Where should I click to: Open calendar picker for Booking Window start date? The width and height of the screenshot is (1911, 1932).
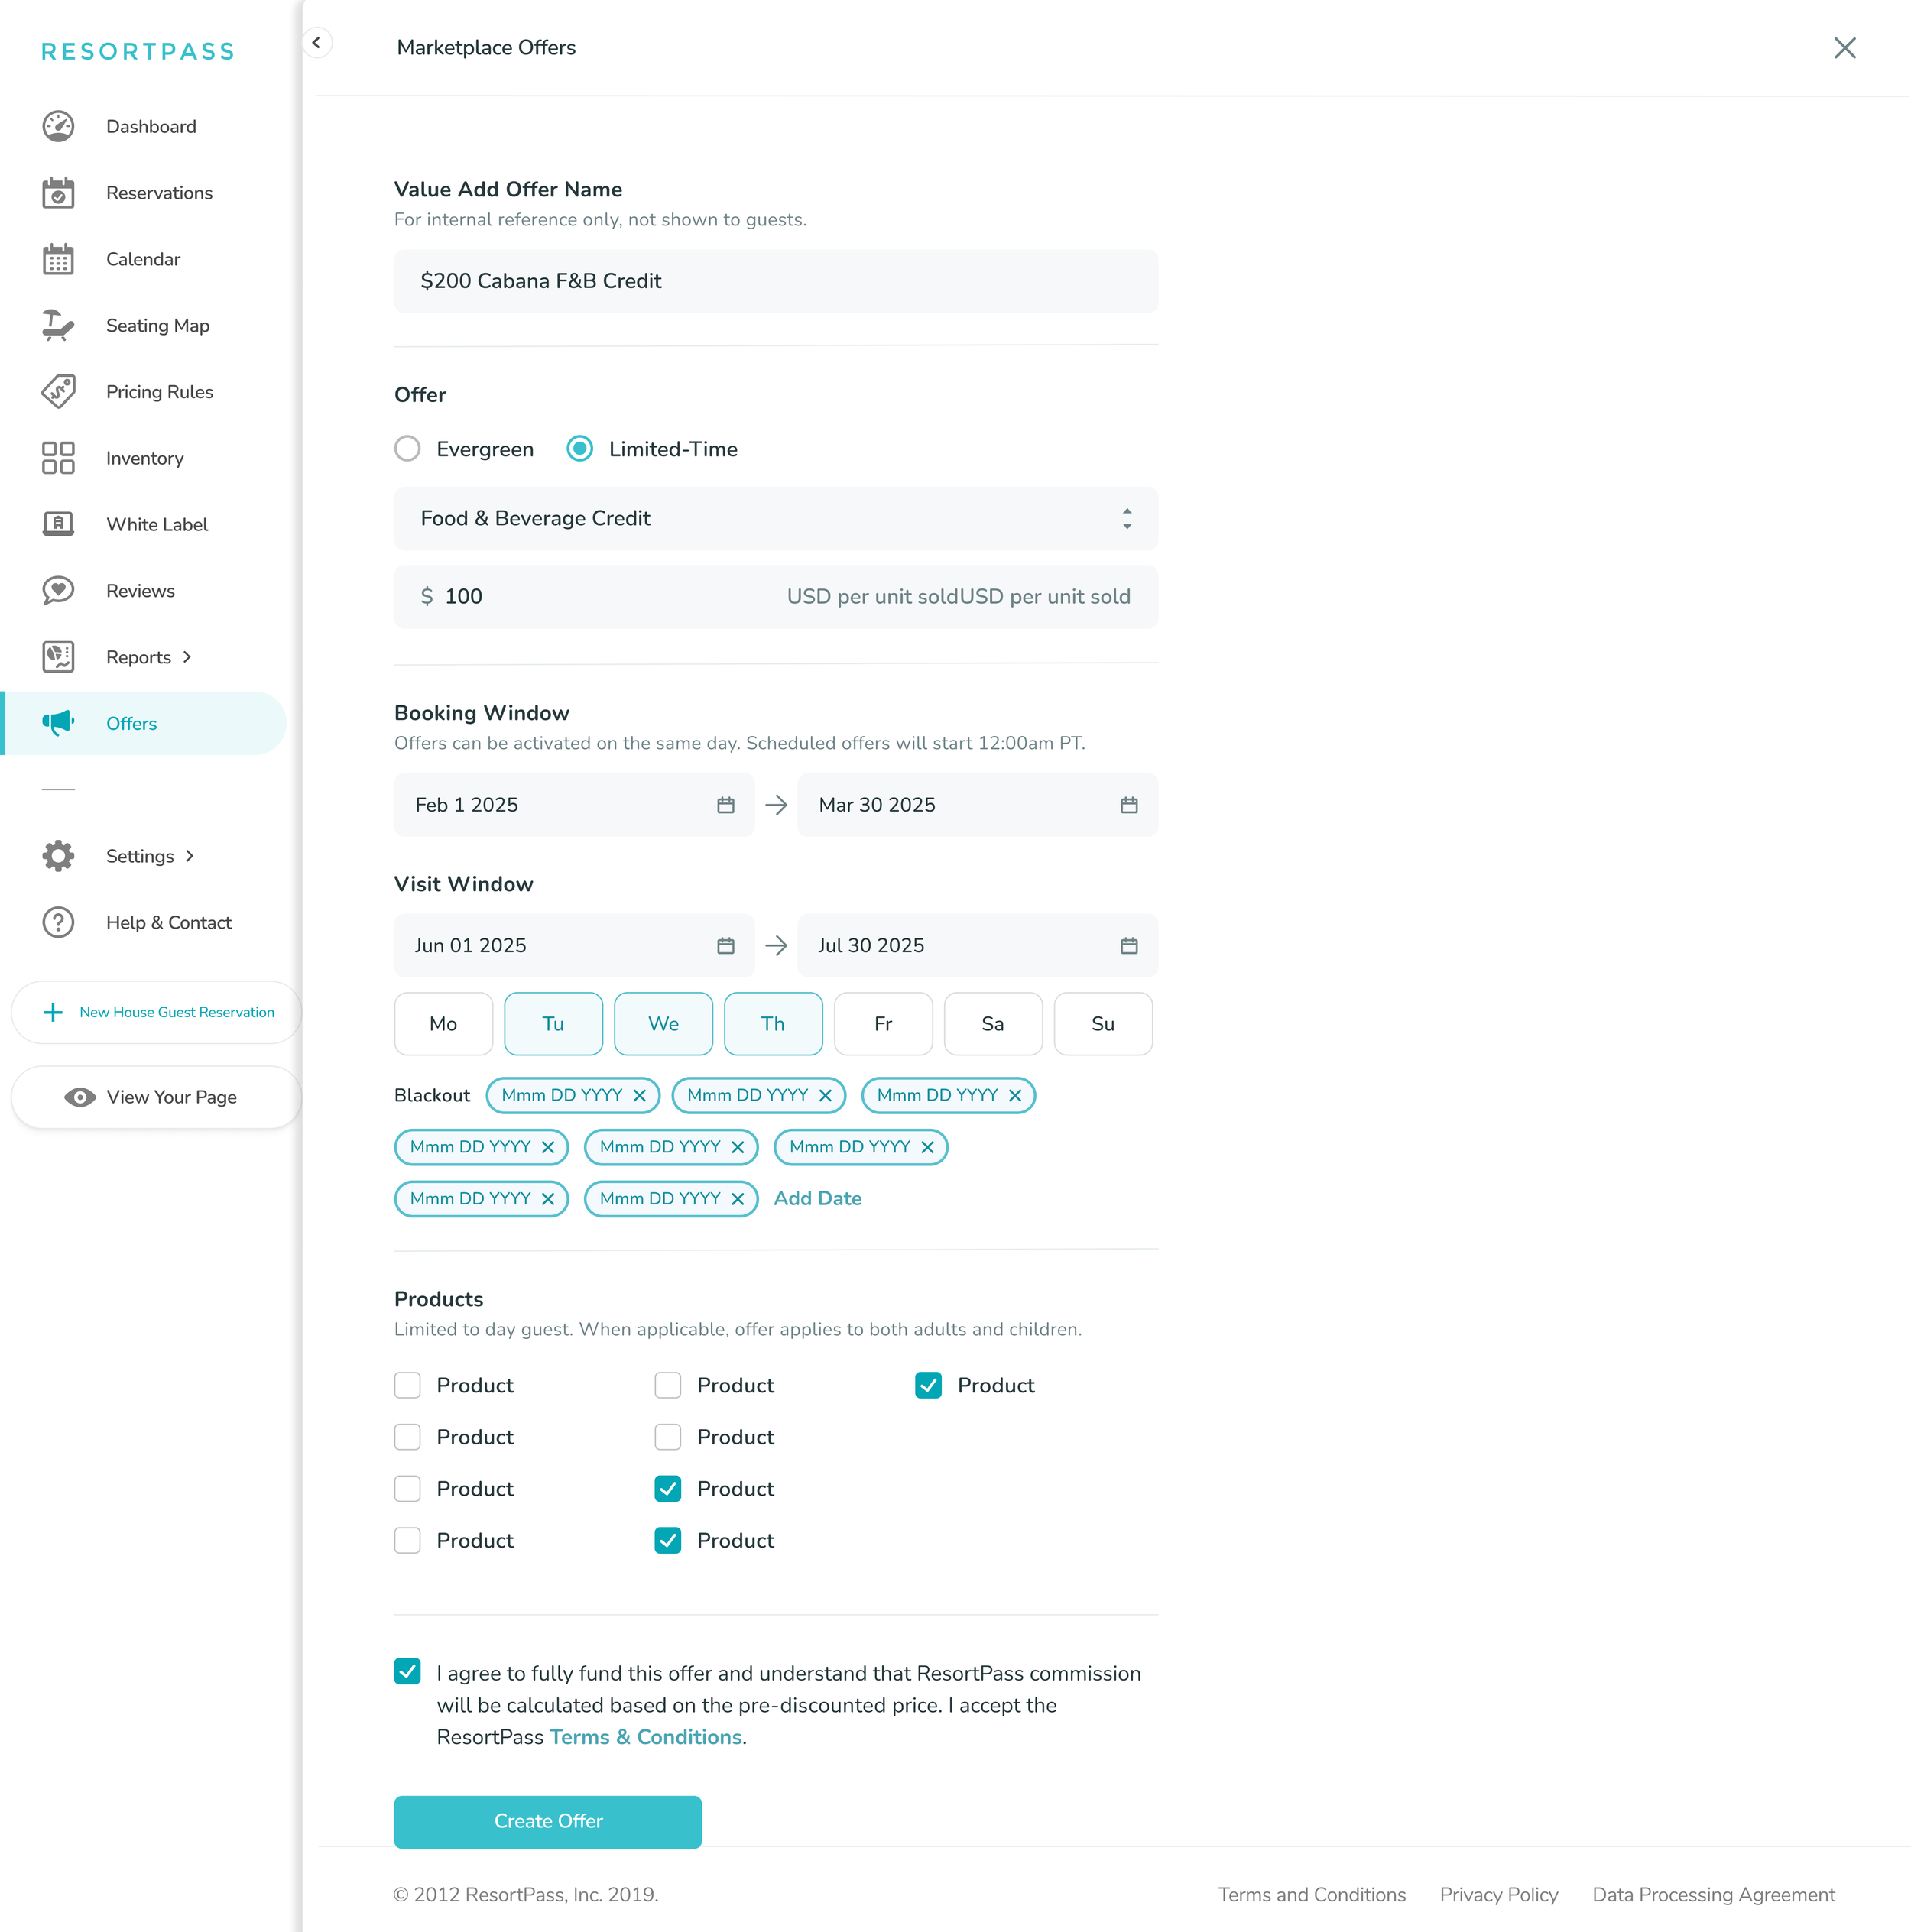pyautogui.click(x=725, y=805)
